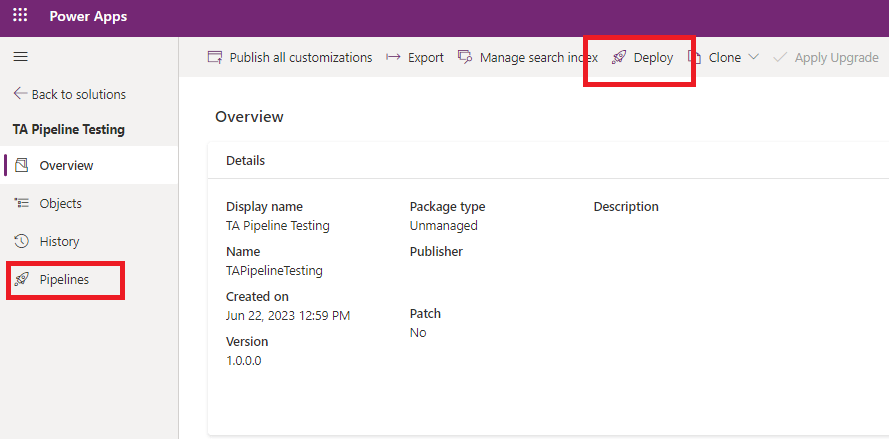This screenshot has width=889, height=439.
Task: Collapse the hamburger navigation menu
Action: click(20, 57)
